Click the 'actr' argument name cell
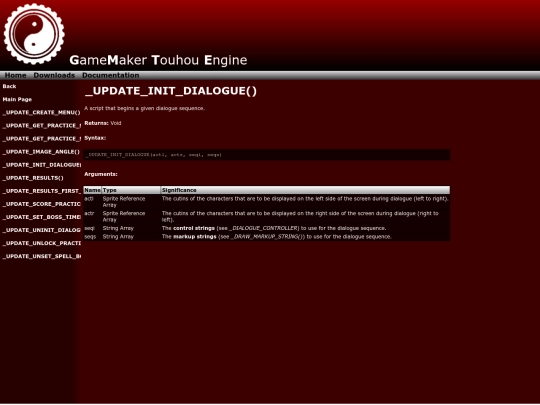540x405 pixels. [x=89, y=214]
